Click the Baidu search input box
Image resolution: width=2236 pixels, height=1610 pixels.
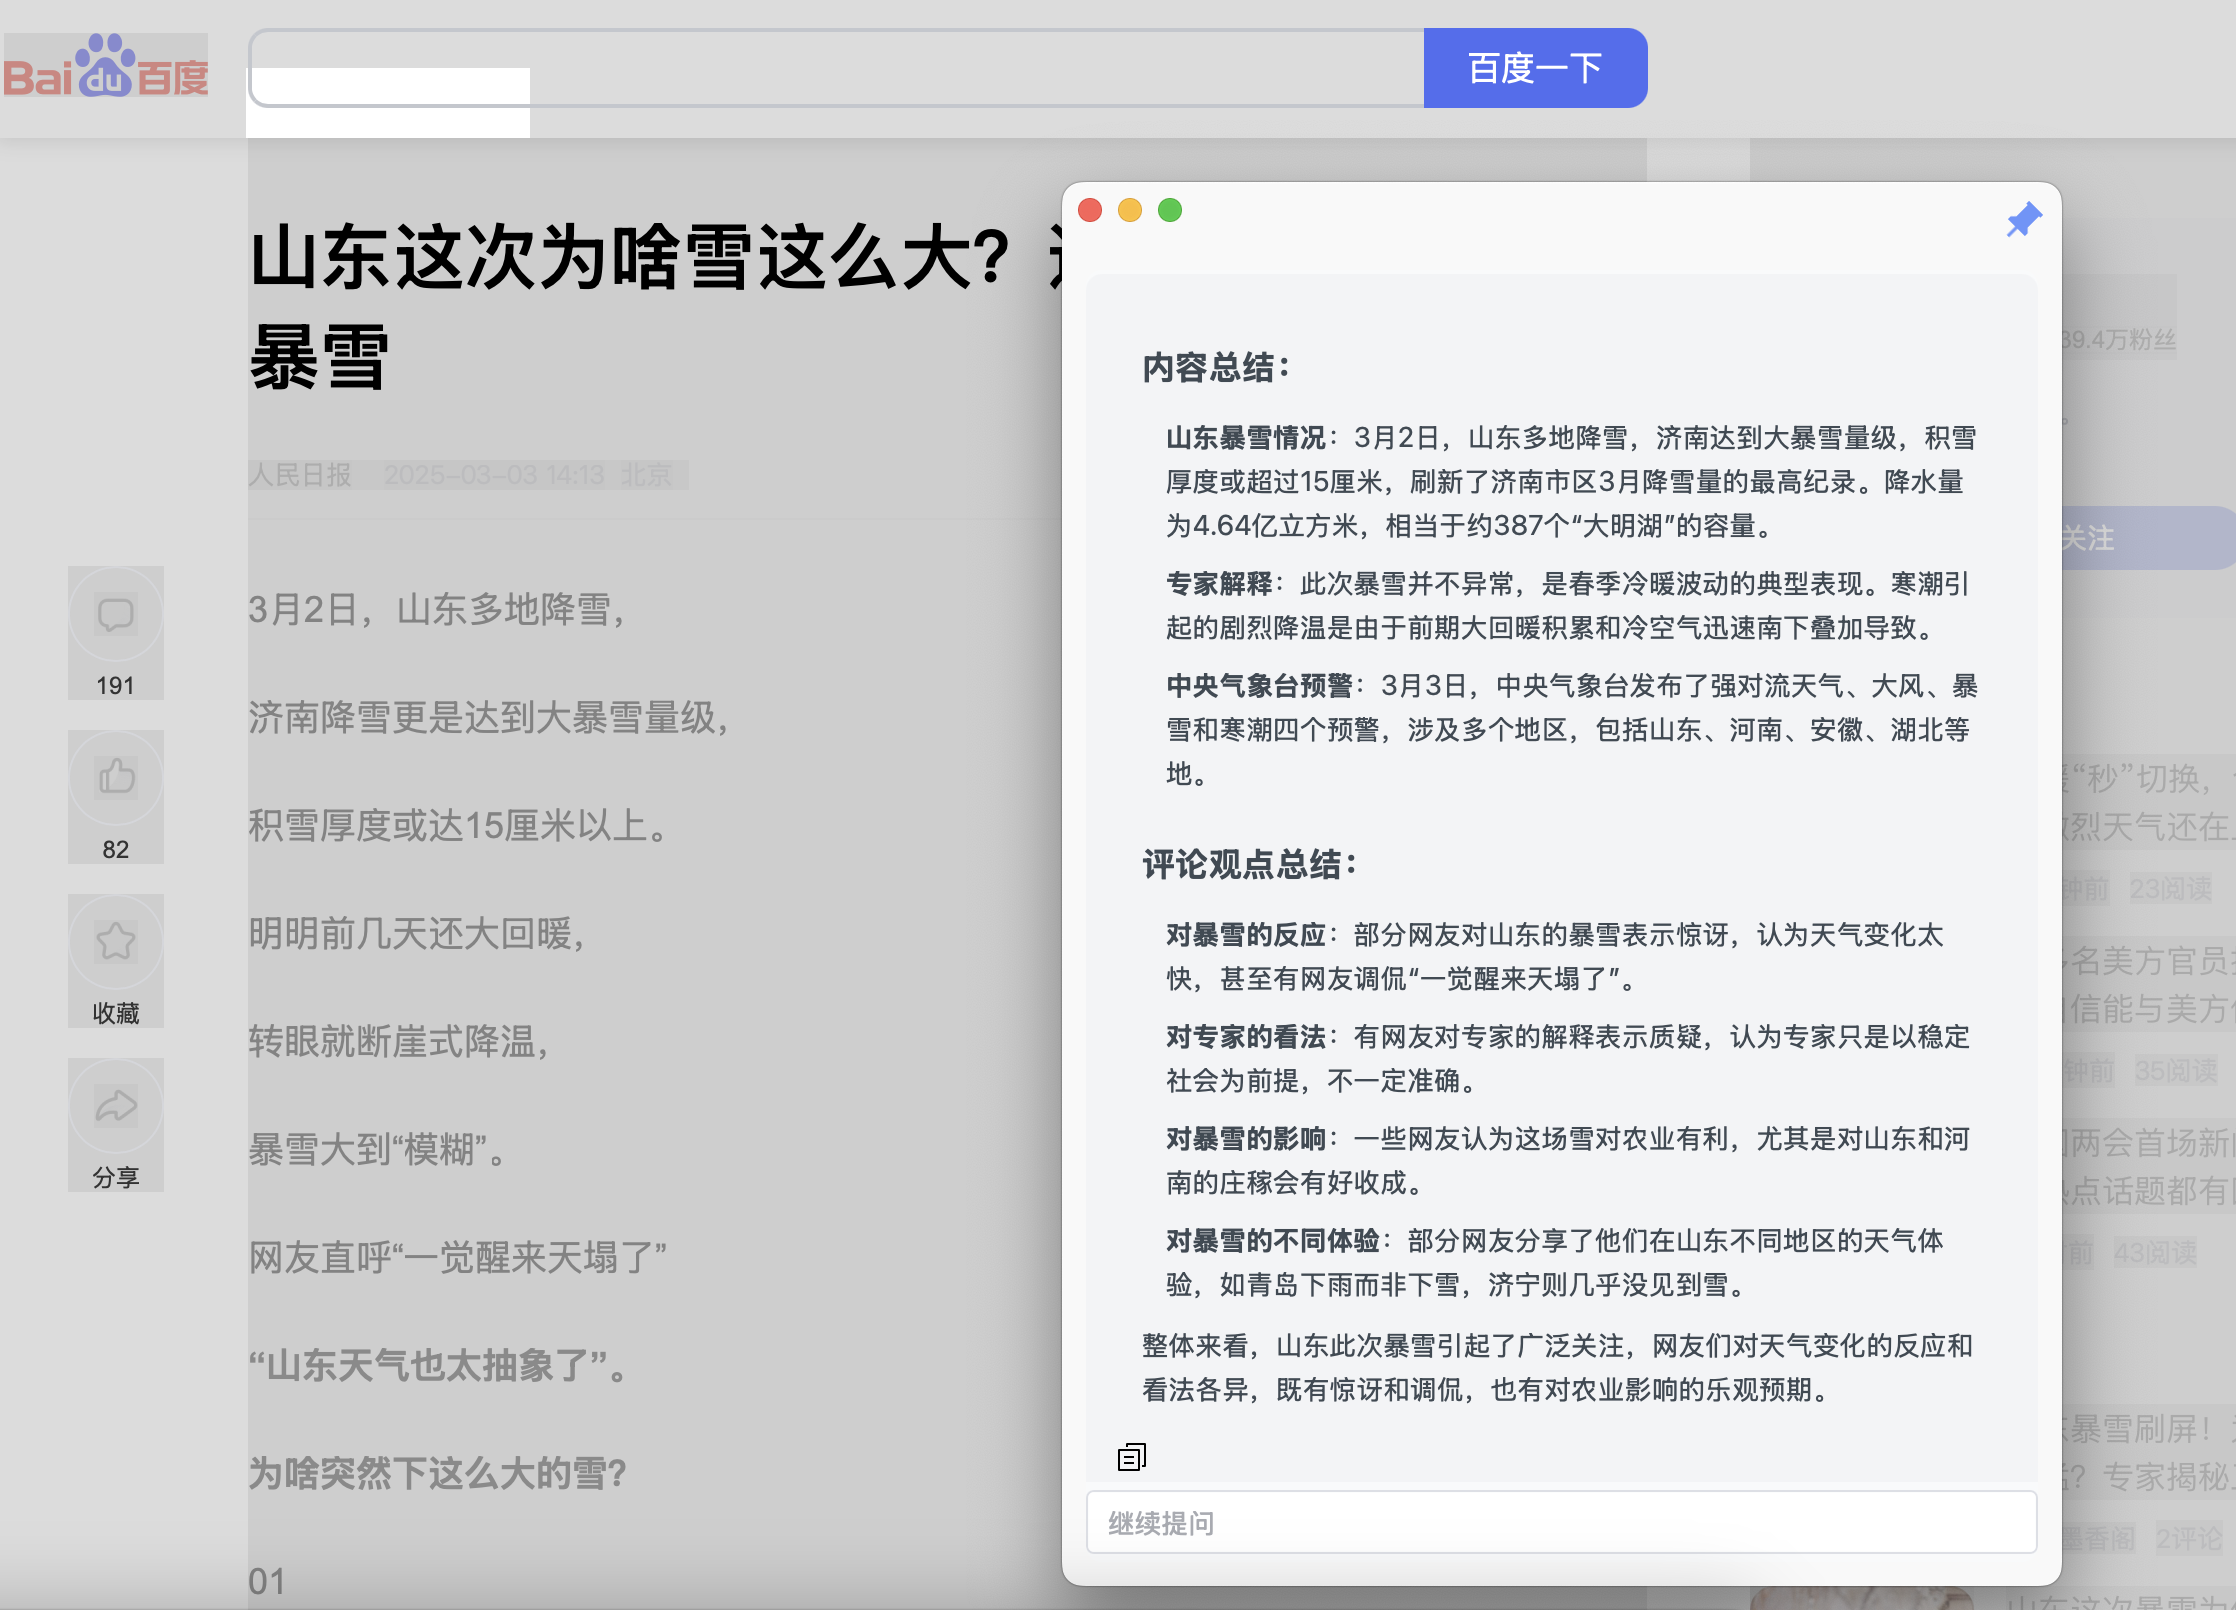(837, 68)
